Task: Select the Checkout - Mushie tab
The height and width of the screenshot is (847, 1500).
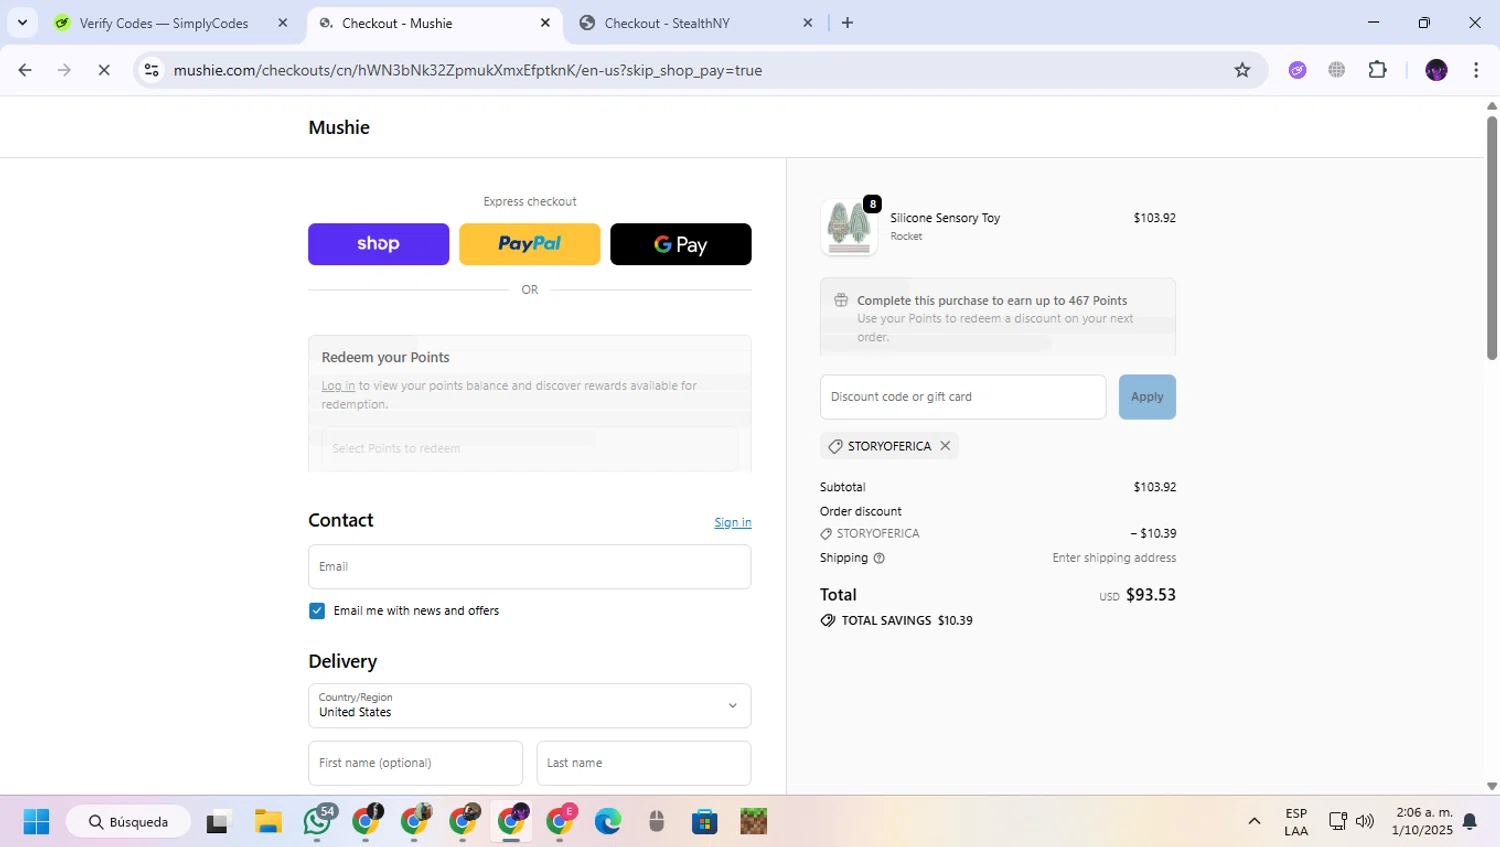Action: point(397,23)
